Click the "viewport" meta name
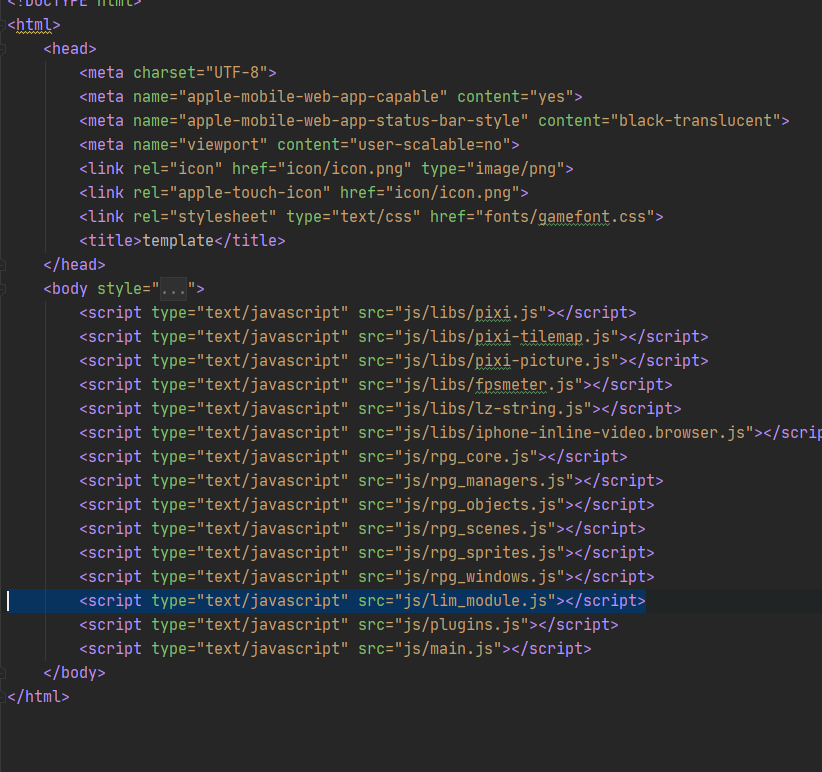 click(223, 145)
